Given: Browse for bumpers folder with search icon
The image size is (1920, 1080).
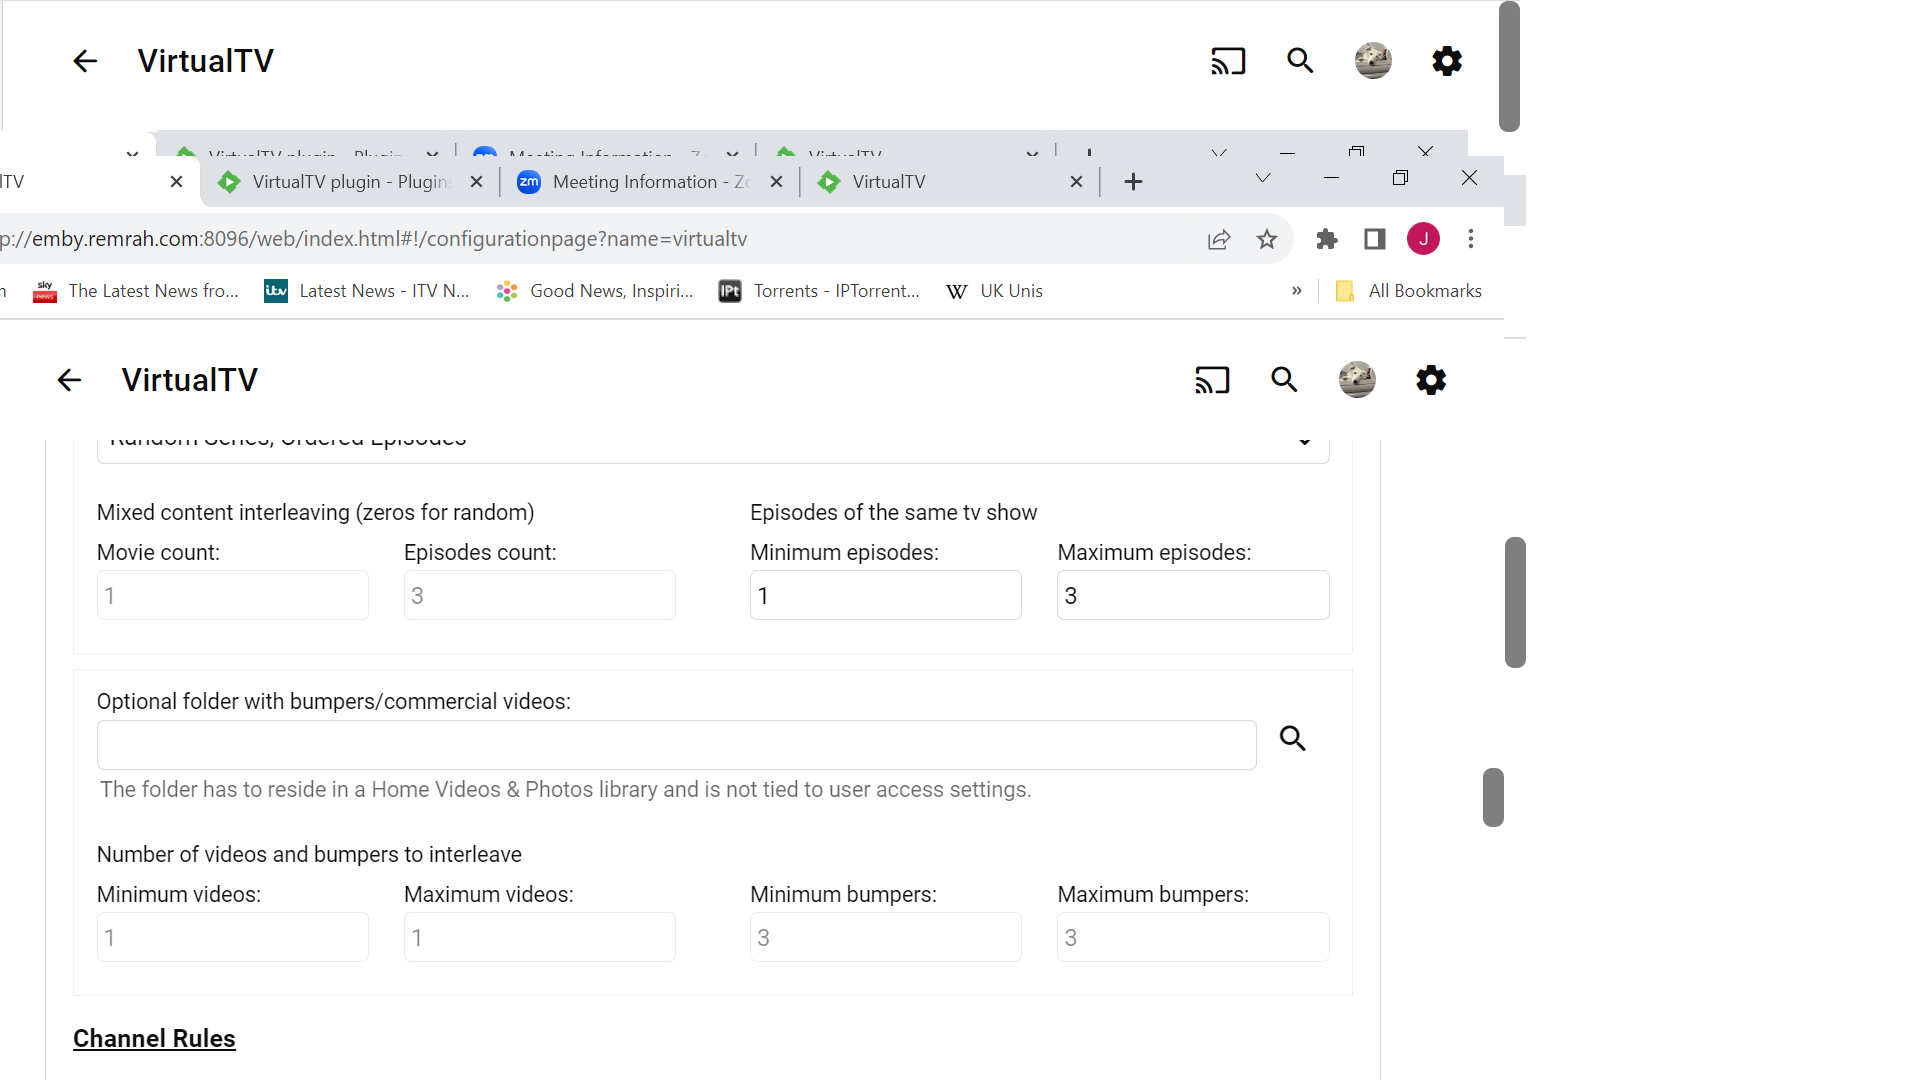Looking at the screenshot, I should click(1293, 739).
